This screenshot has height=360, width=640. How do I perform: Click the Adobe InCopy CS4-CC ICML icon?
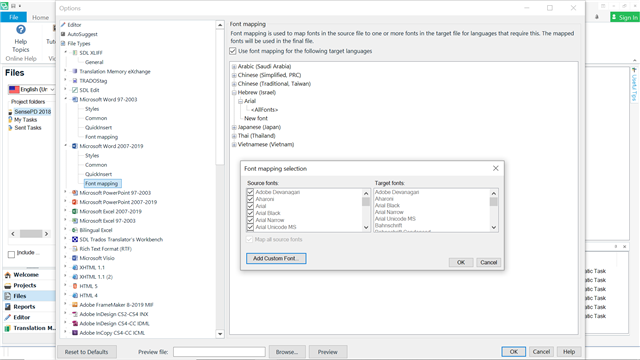75,333
